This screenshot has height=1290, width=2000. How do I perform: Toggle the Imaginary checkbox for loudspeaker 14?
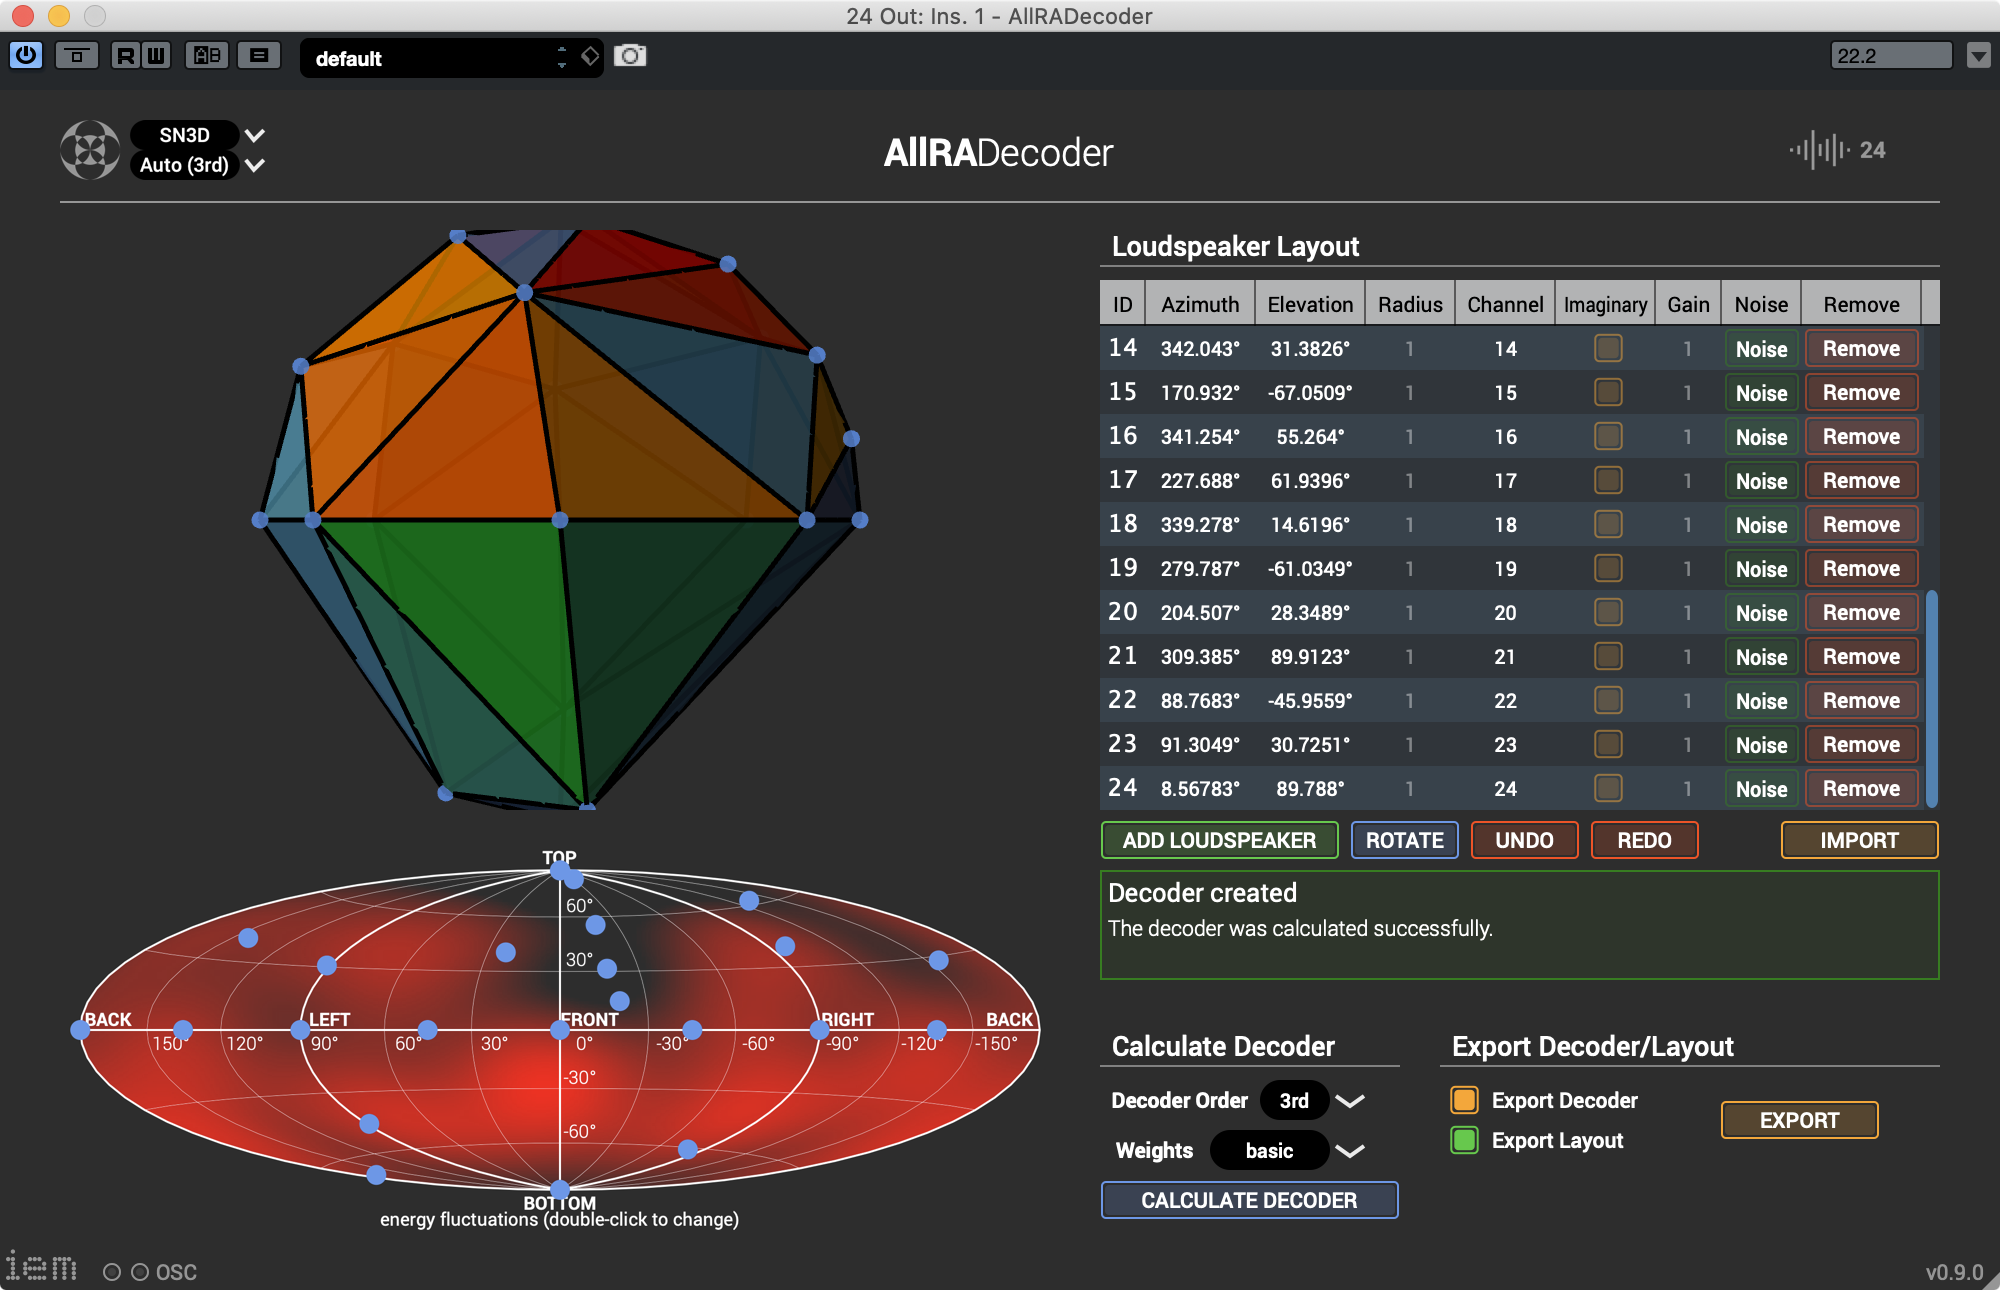tap(1607, 348)
